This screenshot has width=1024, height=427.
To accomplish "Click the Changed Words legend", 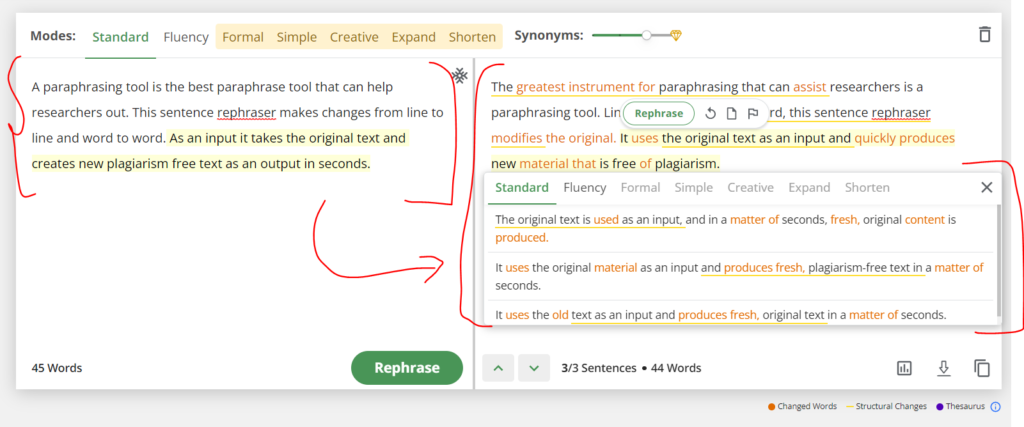I will (802, 407).
